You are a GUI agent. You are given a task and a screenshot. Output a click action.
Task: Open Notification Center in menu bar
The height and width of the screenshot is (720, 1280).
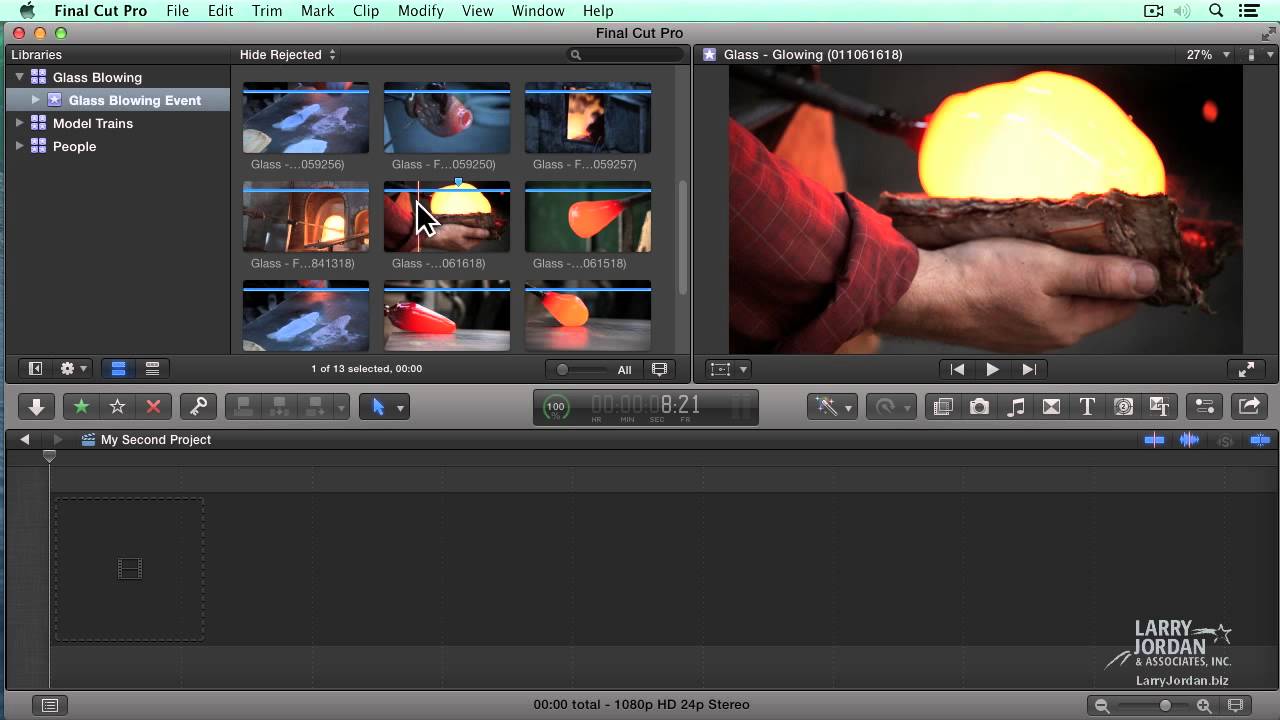click(x=1248, y=11)
